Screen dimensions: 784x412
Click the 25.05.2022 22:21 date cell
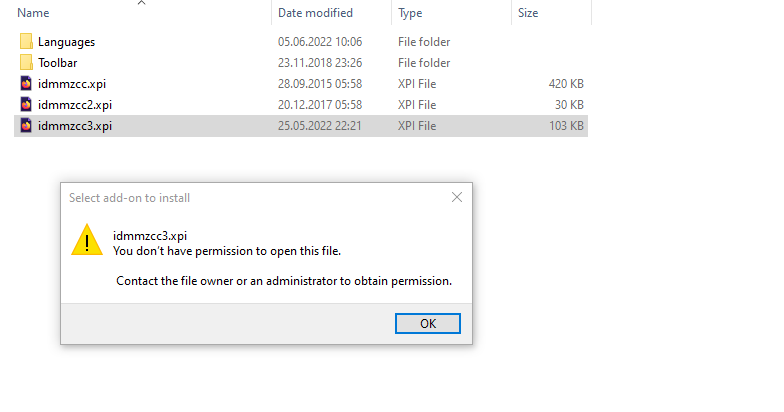click(x=320, y=126)
